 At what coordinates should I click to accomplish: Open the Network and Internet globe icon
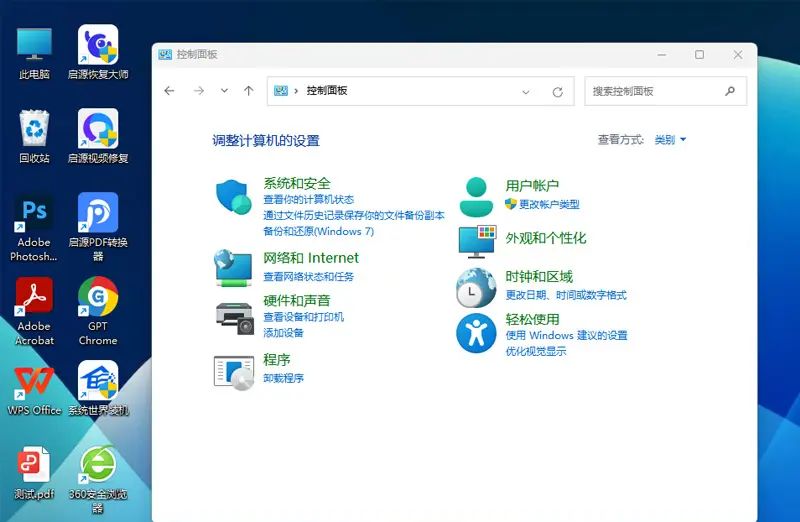pyautogui.click(x=234, y=268)
